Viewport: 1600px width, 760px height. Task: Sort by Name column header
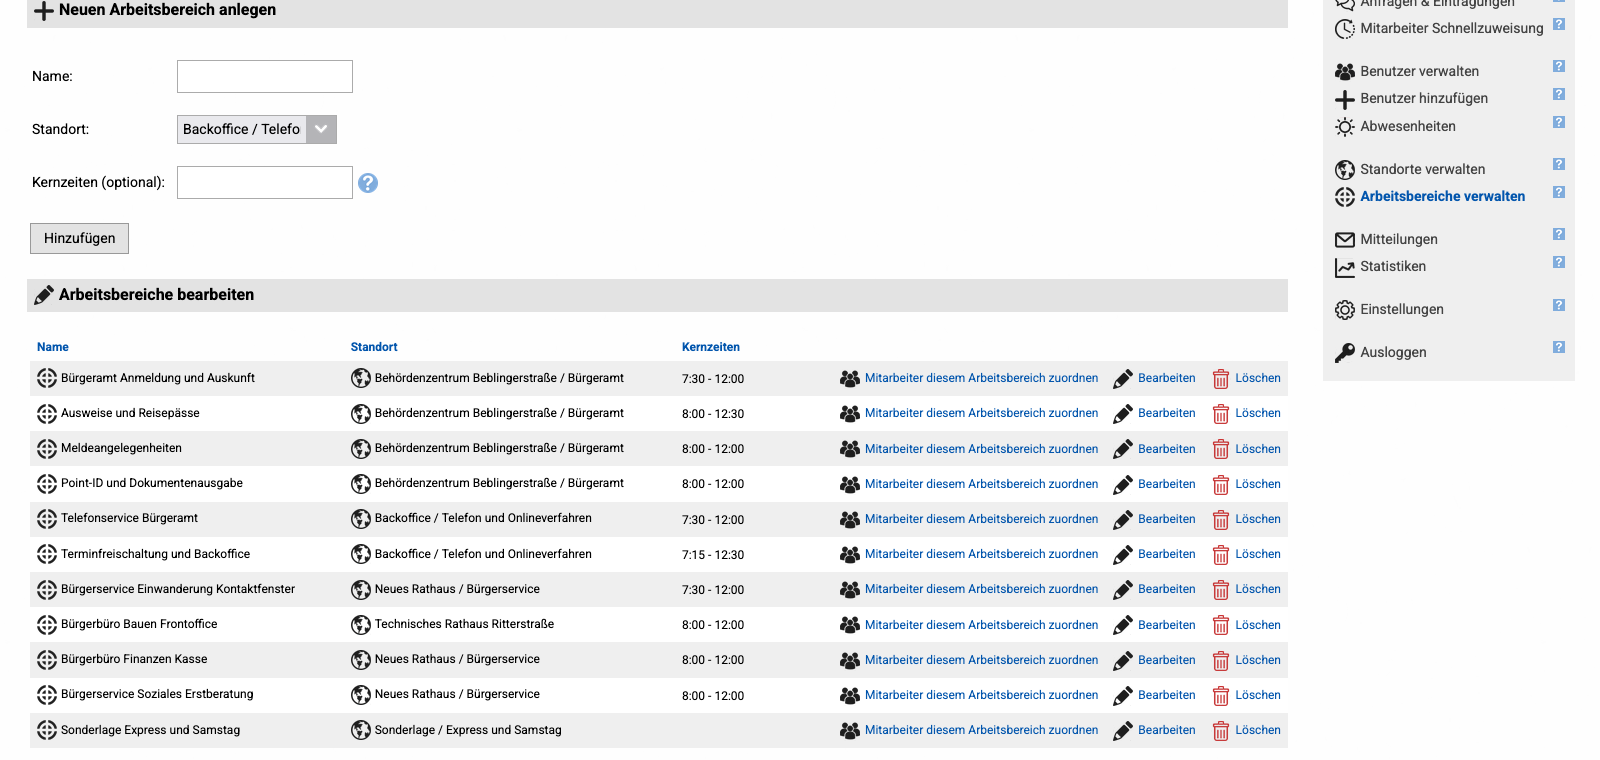pyautogui.click(x=53, y=347)
